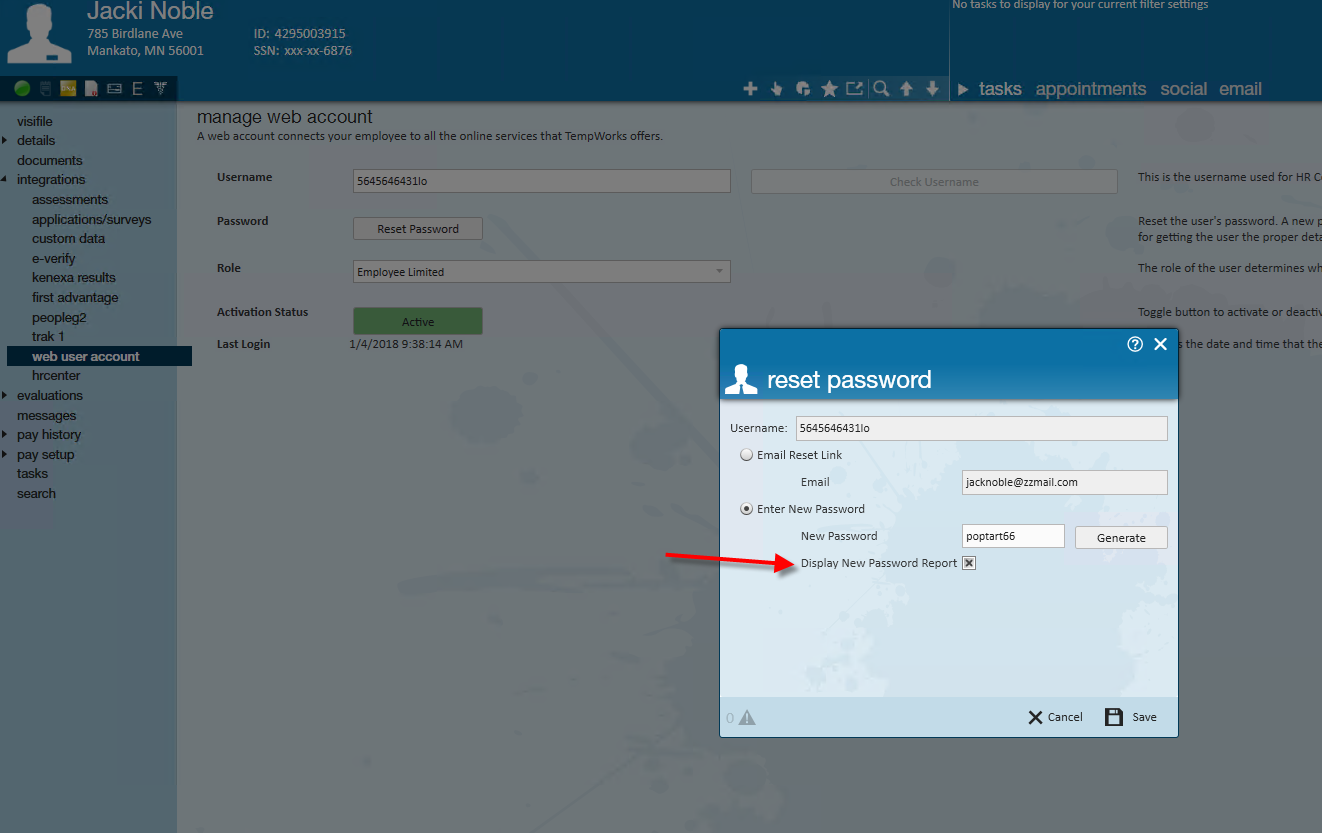Screen dimensions: 1322x833
Task: Switch to the email tab
Action: coord(1240,89)
